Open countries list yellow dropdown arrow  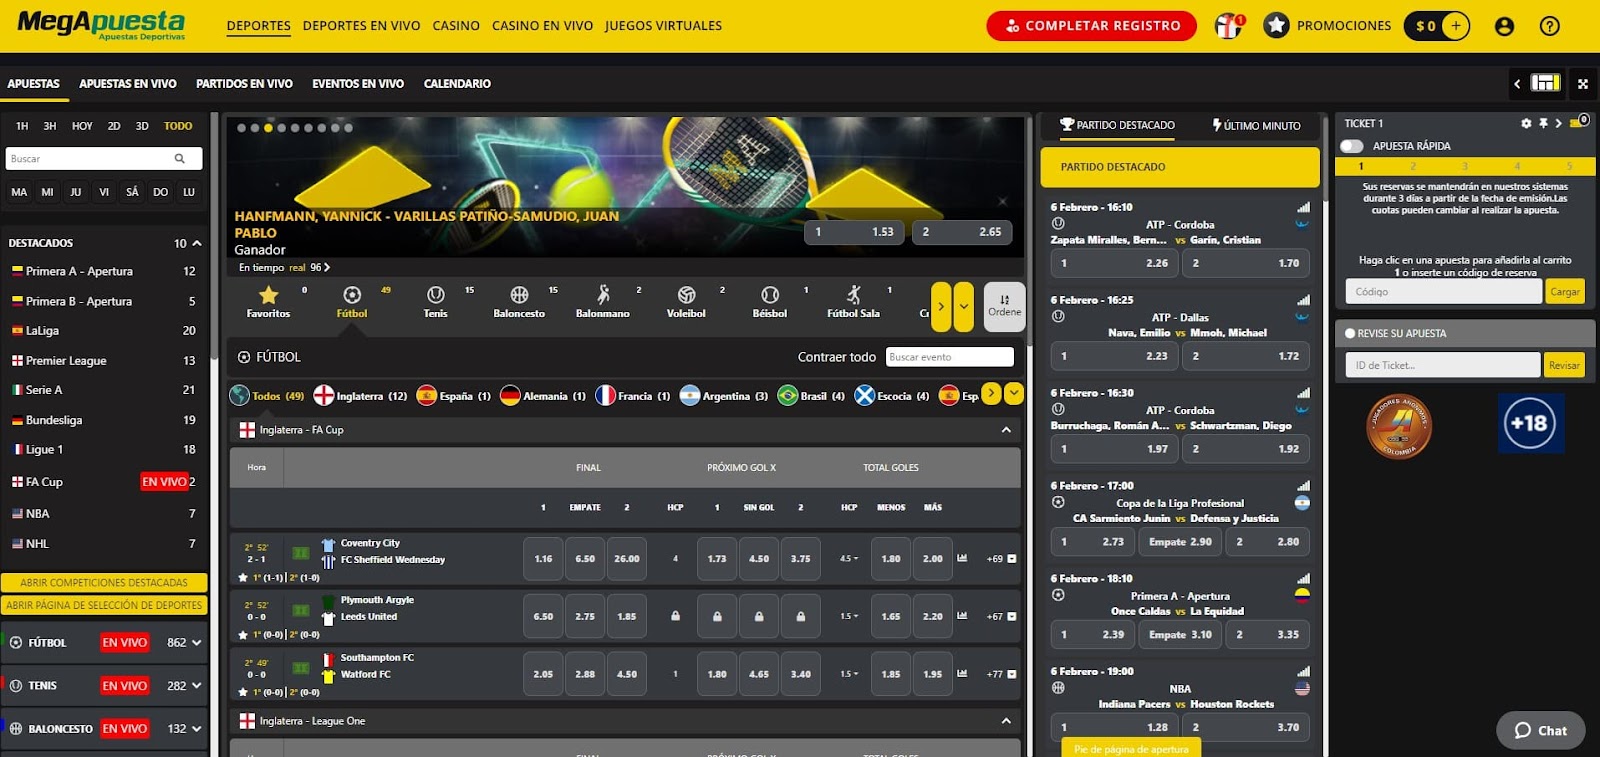coord(1014,394)
